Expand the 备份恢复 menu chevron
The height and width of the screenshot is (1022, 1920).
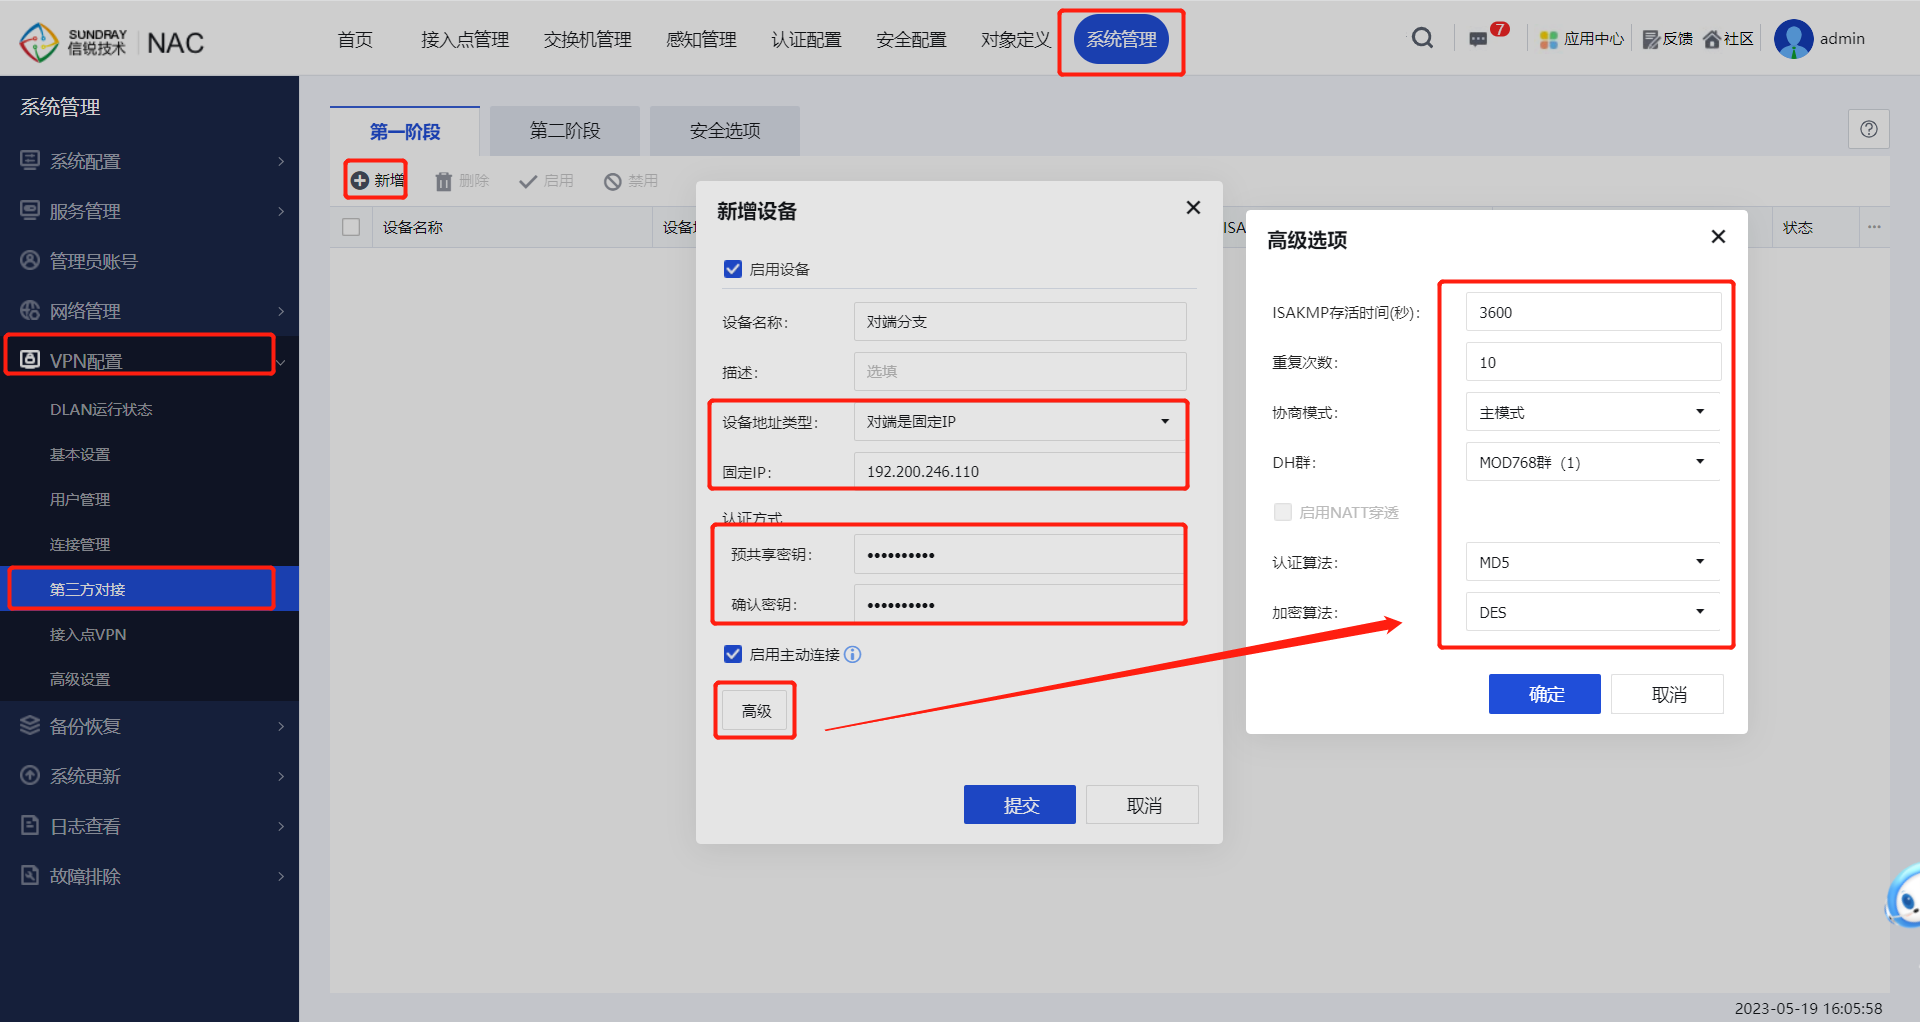(281, 726)
